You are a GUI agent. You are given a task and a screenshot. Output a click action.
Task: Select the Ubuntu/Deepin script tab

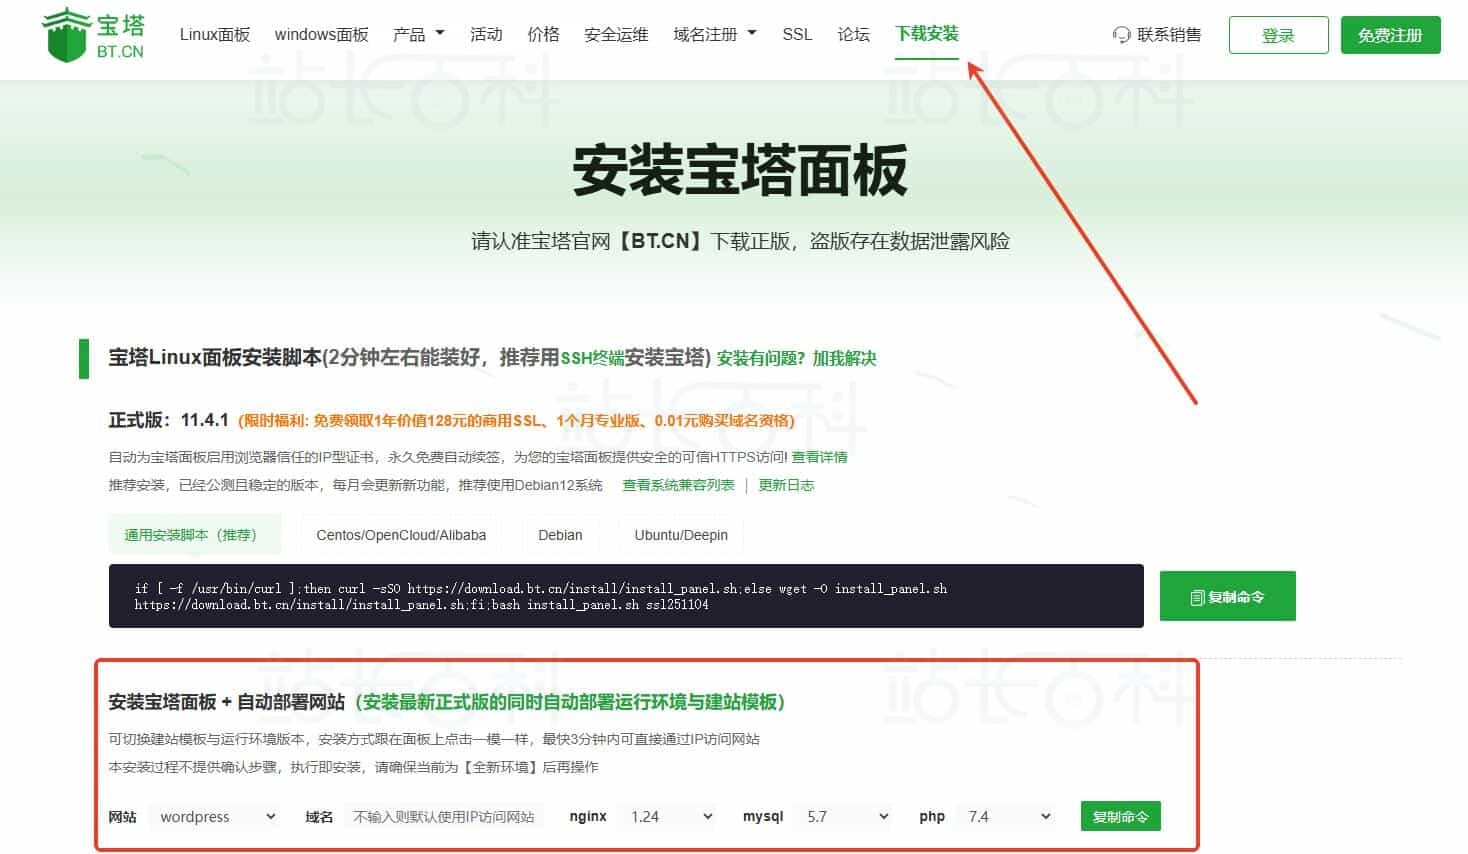pos(681,535)
